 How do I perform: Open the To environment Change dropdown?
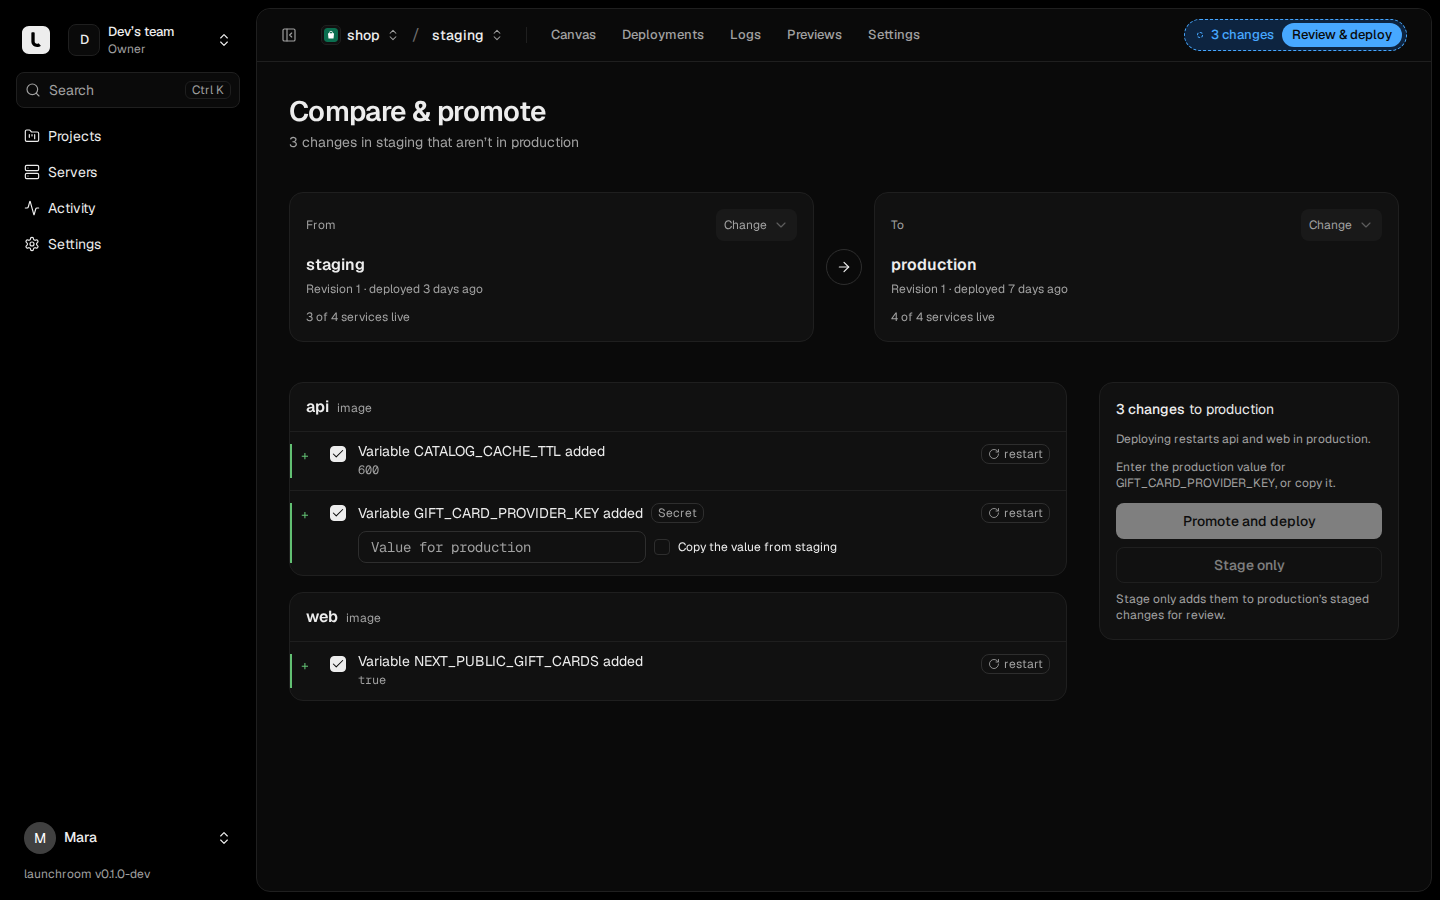[x=1341, y=225]
